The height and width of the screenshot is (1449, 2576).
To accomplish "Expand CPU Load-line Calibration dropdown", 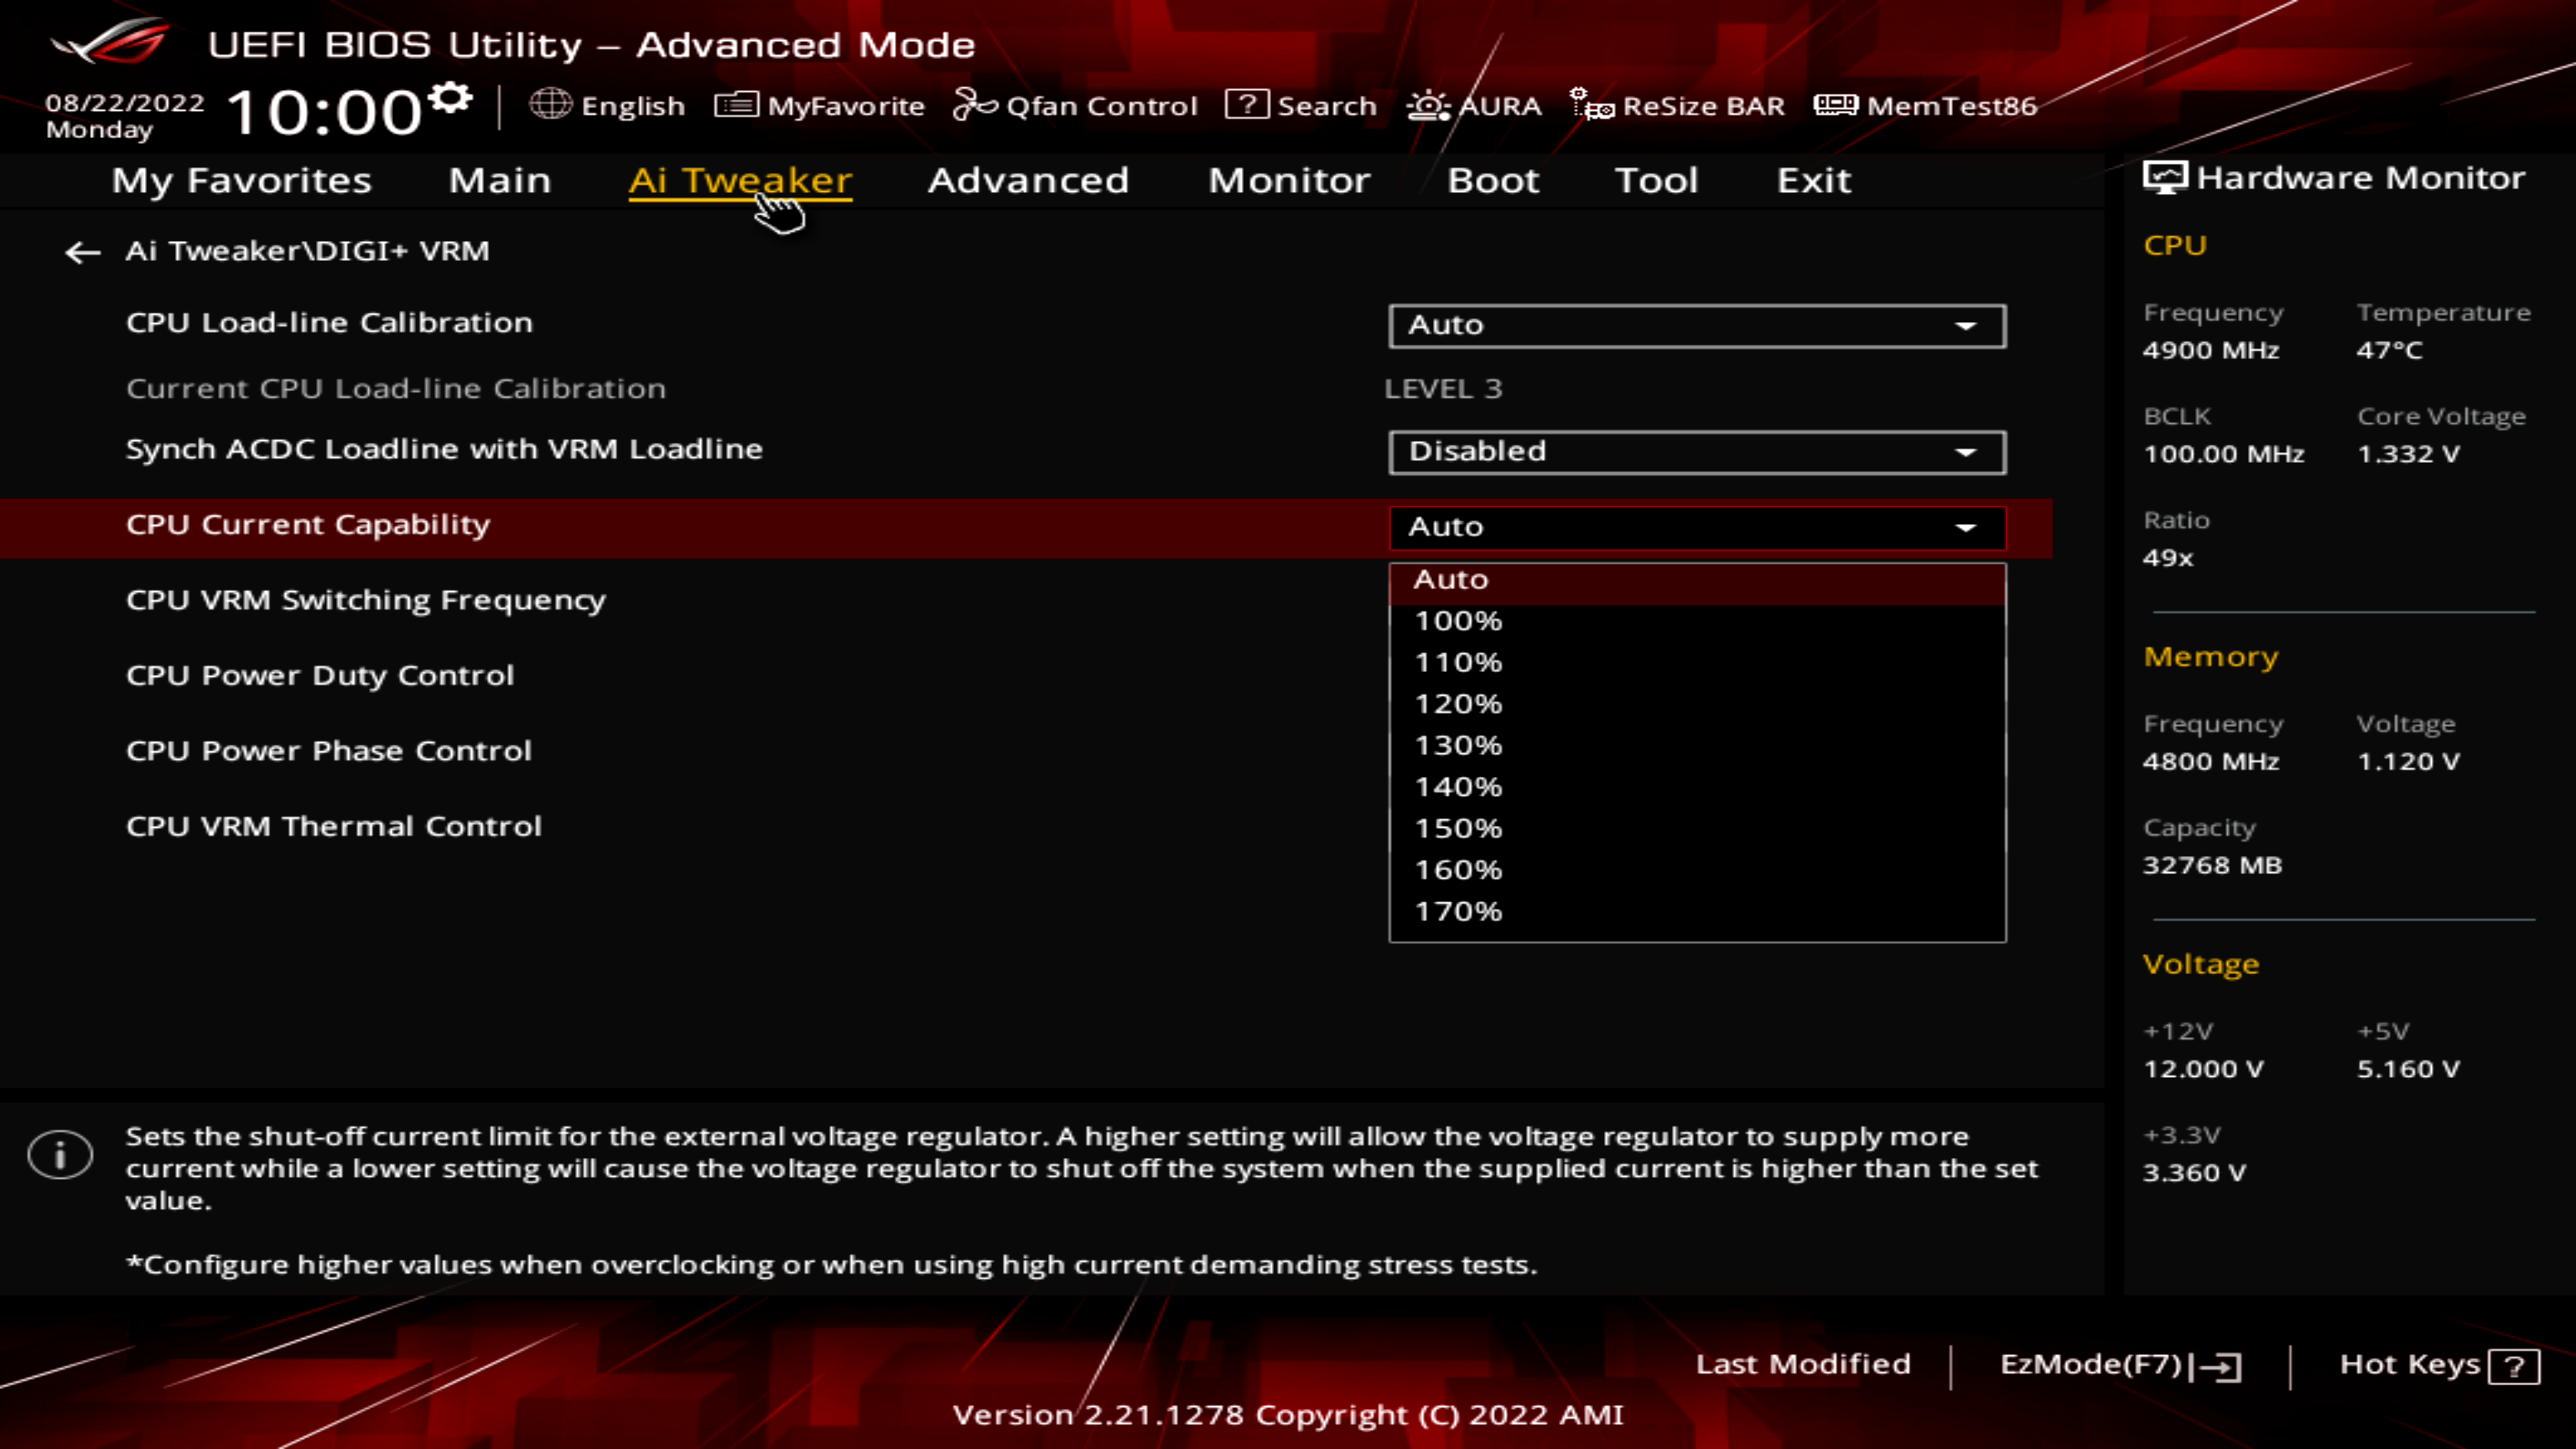I will [x=1696, y=326].
